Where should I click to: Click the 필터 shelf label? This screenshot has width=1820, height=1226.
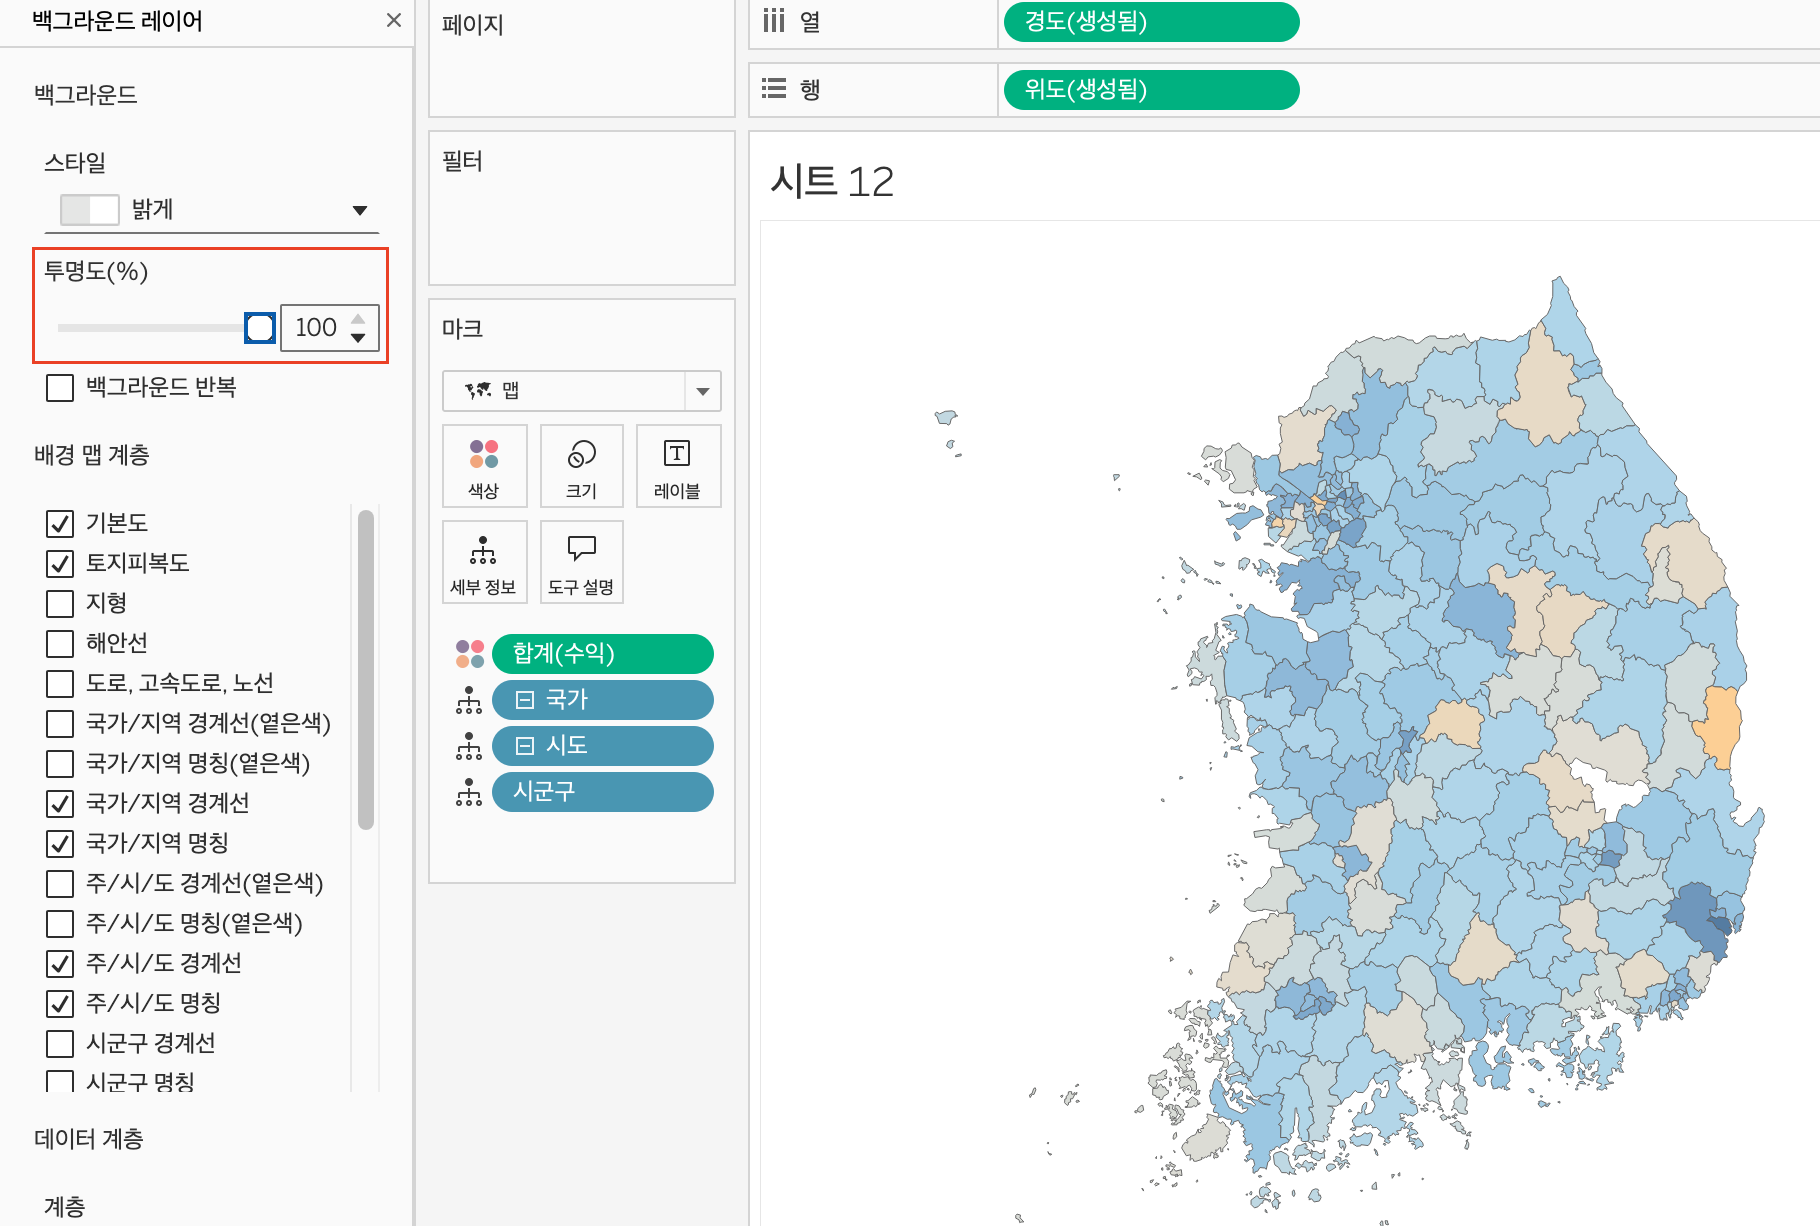[462, 161]
